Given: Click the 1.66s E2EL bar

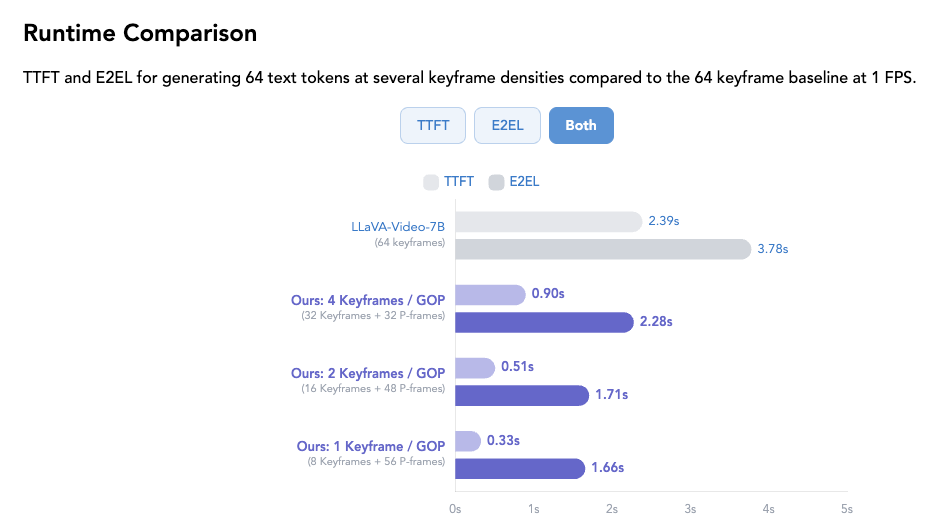Looking at the screenshot, I should coord(520,468).
